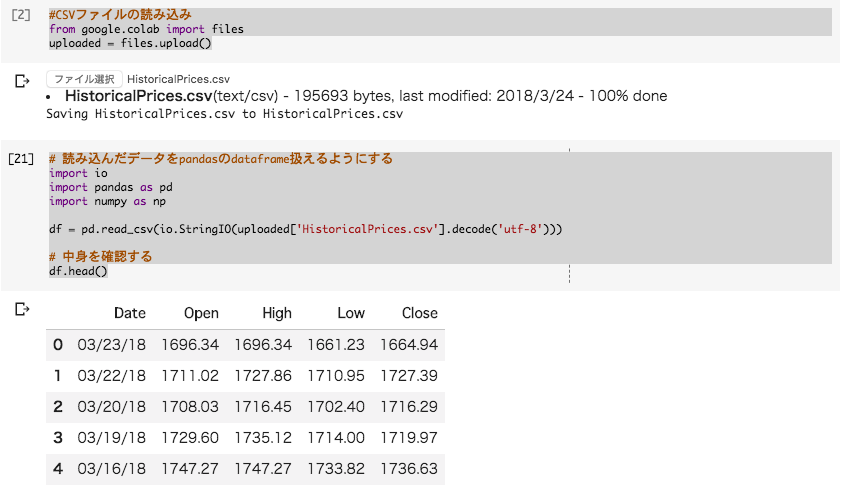Click the date cell 03/16/18

[111, 469]
